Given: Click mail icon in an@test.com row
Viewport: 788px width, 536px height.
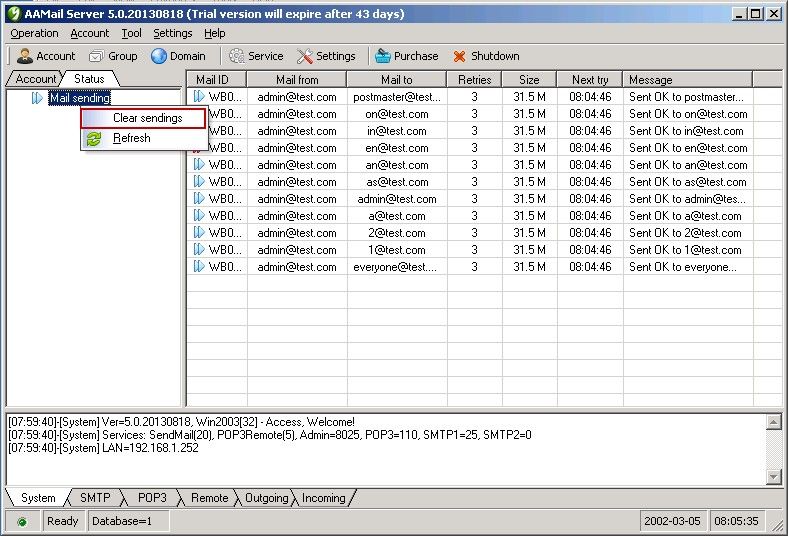Looking at the screenshot, I should [199, 164].
